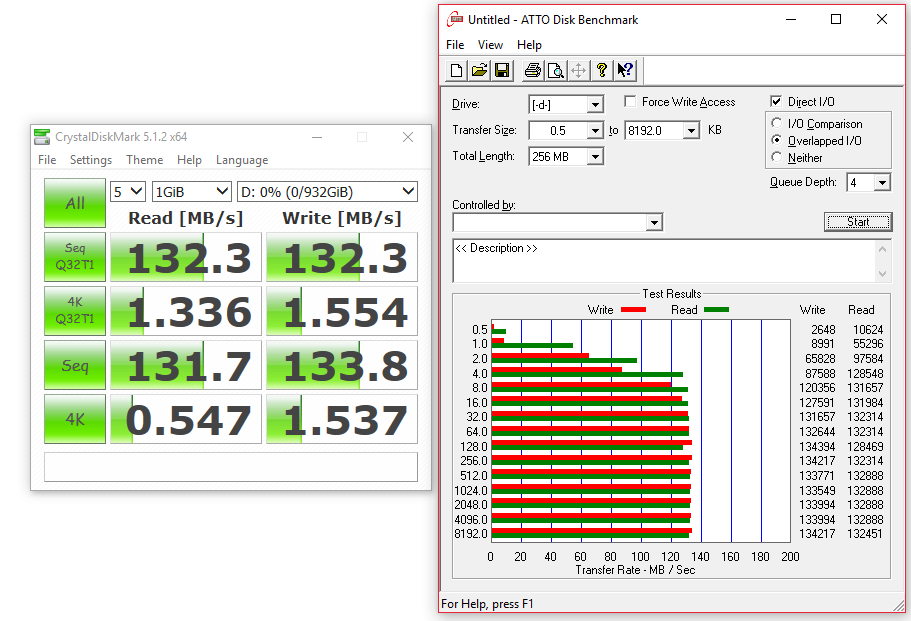911x621 pixels.
Task: Click write result 2648 in the 0.5 row
Action: (x=823, y=329)
